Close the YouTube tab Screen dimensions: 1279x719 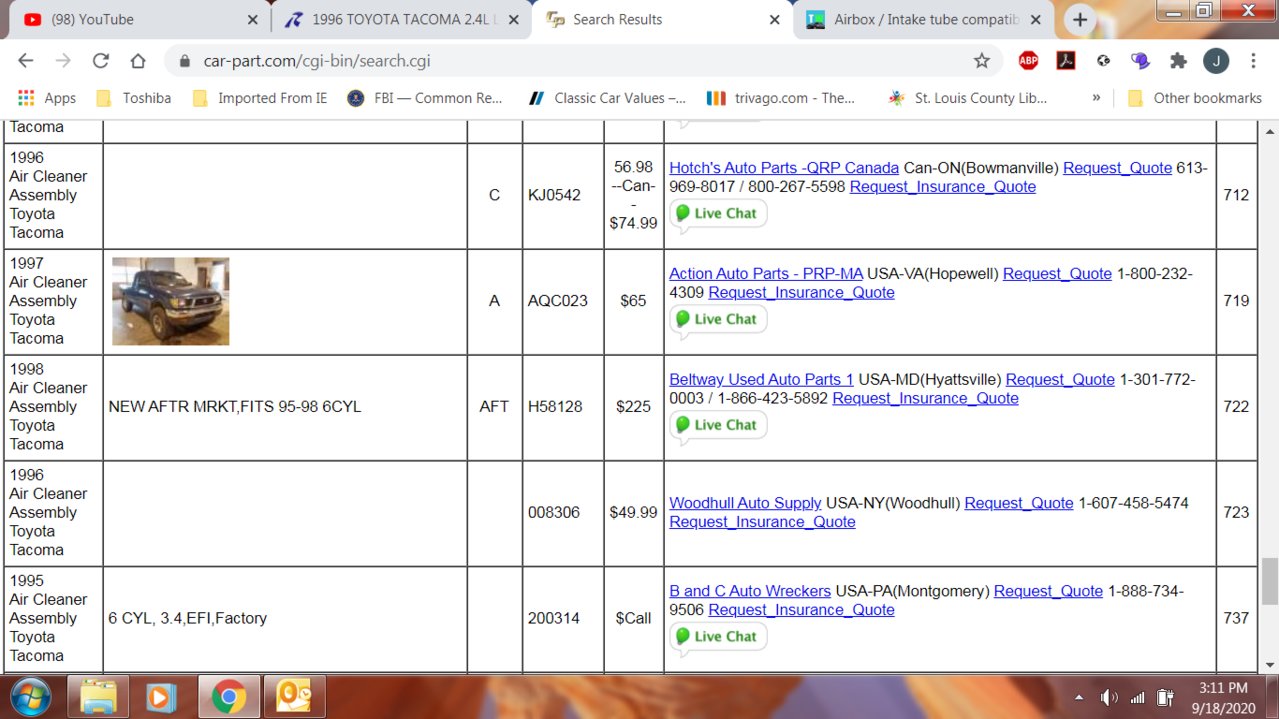[252, 20]
